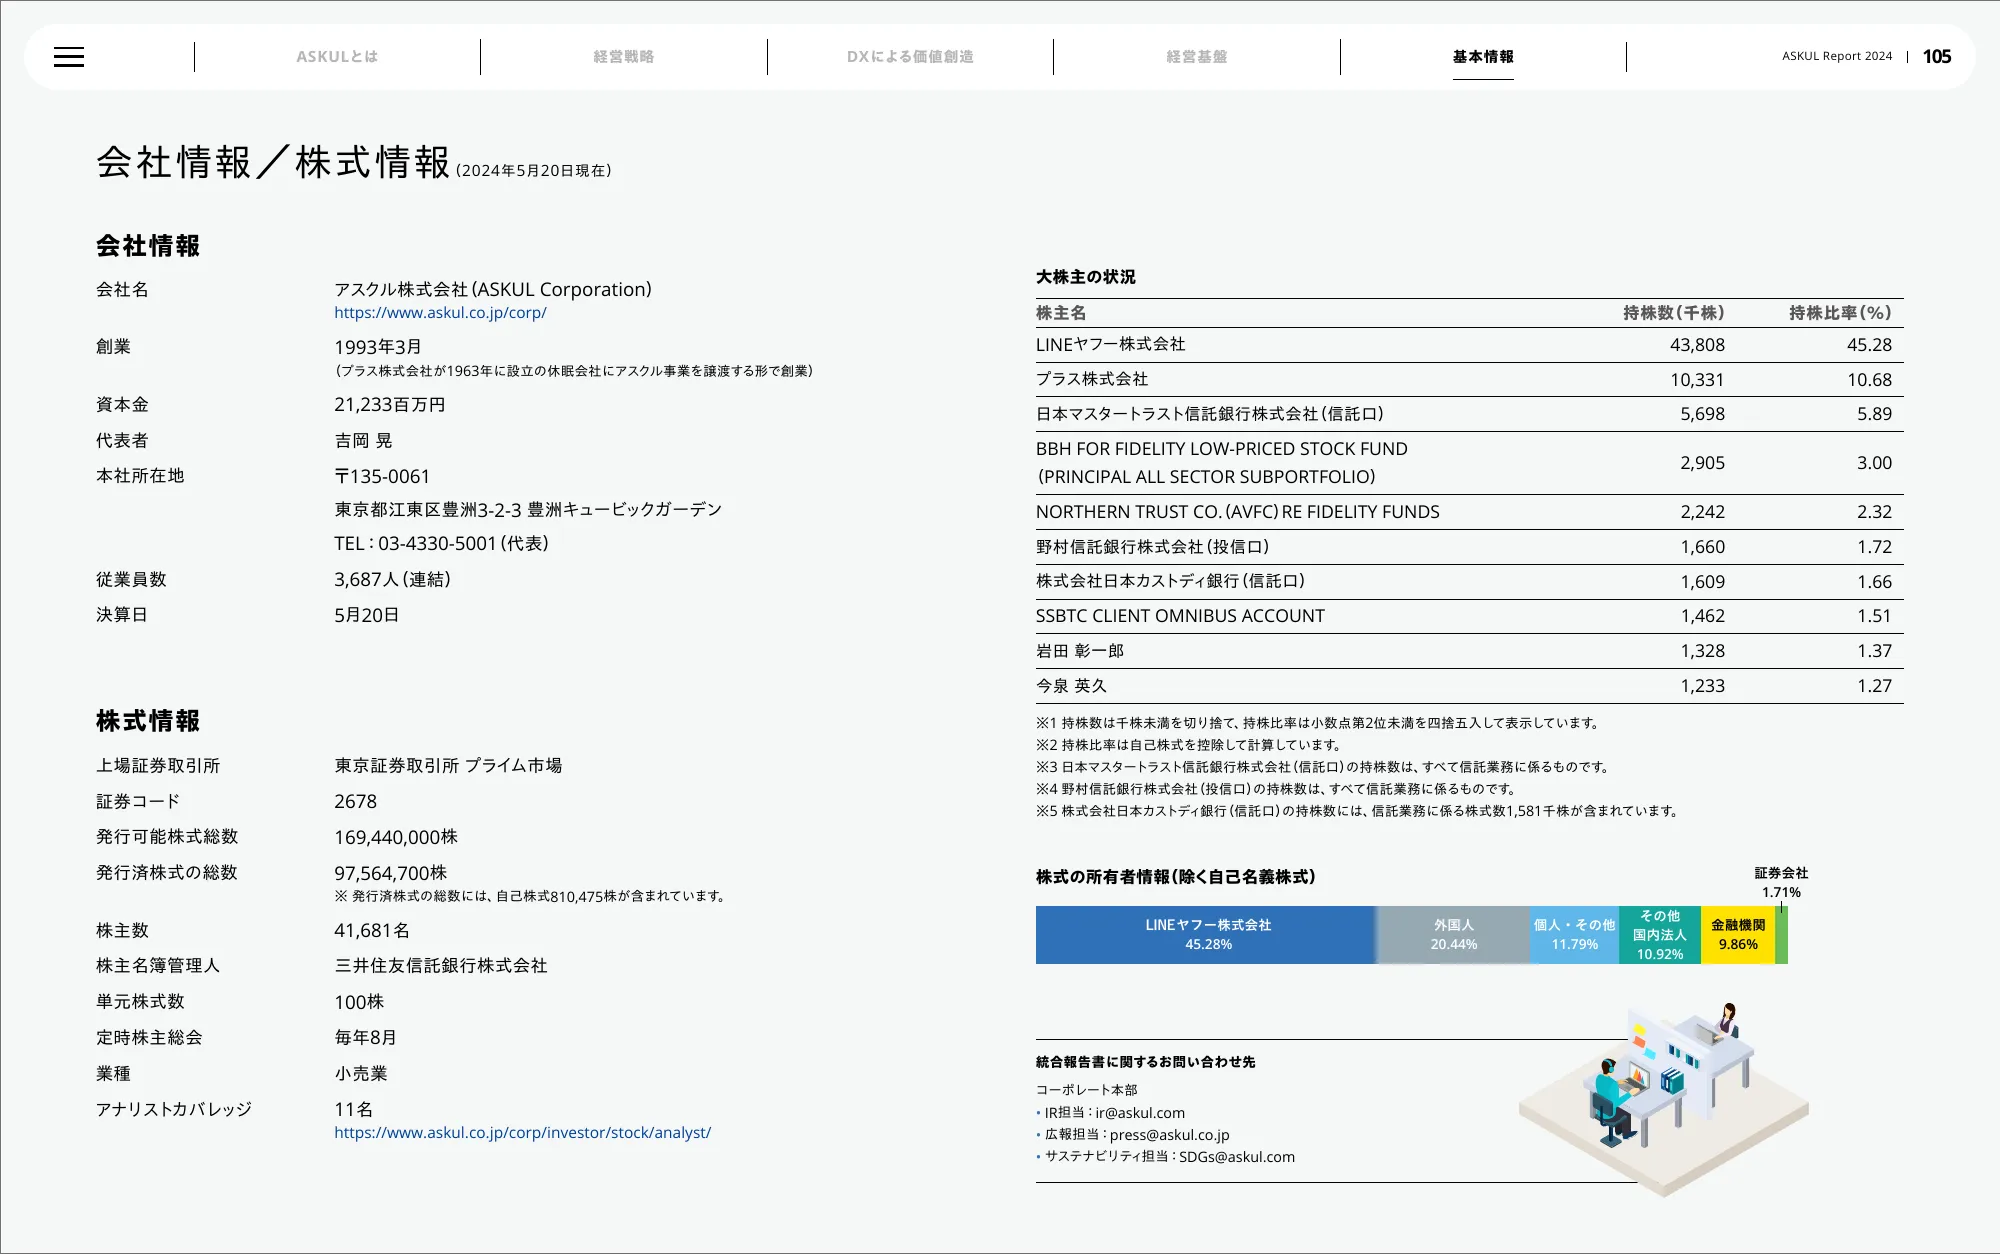Switch to the DXによる価値創造 tab
Image resolution: width=2000 pixels, height=1254 pixels.
pyautogui.click(x=910, y=57)
